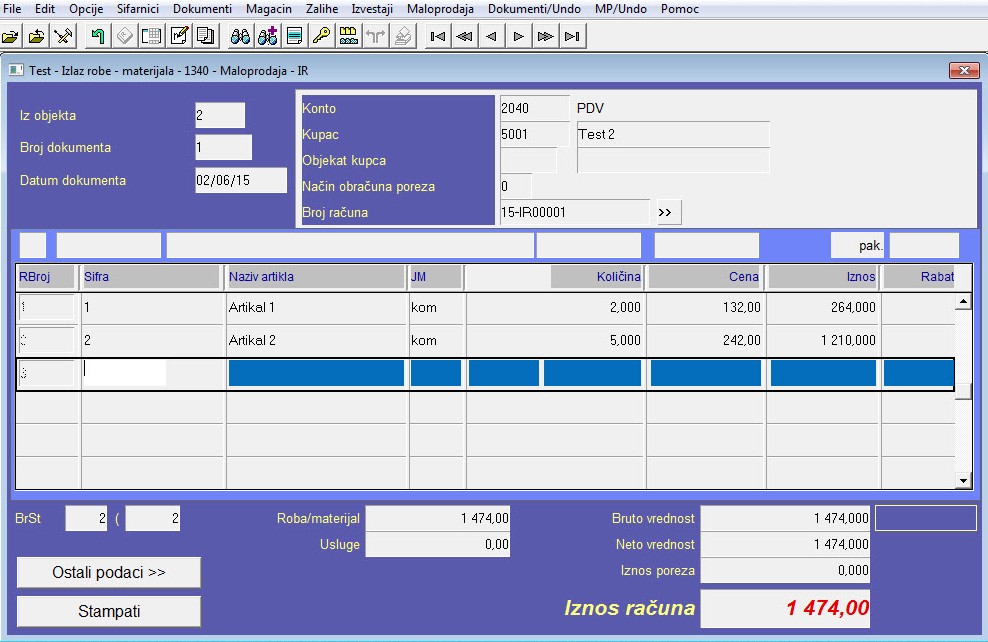
Task: Open the Opcije menu
Action: click(86, 9)
